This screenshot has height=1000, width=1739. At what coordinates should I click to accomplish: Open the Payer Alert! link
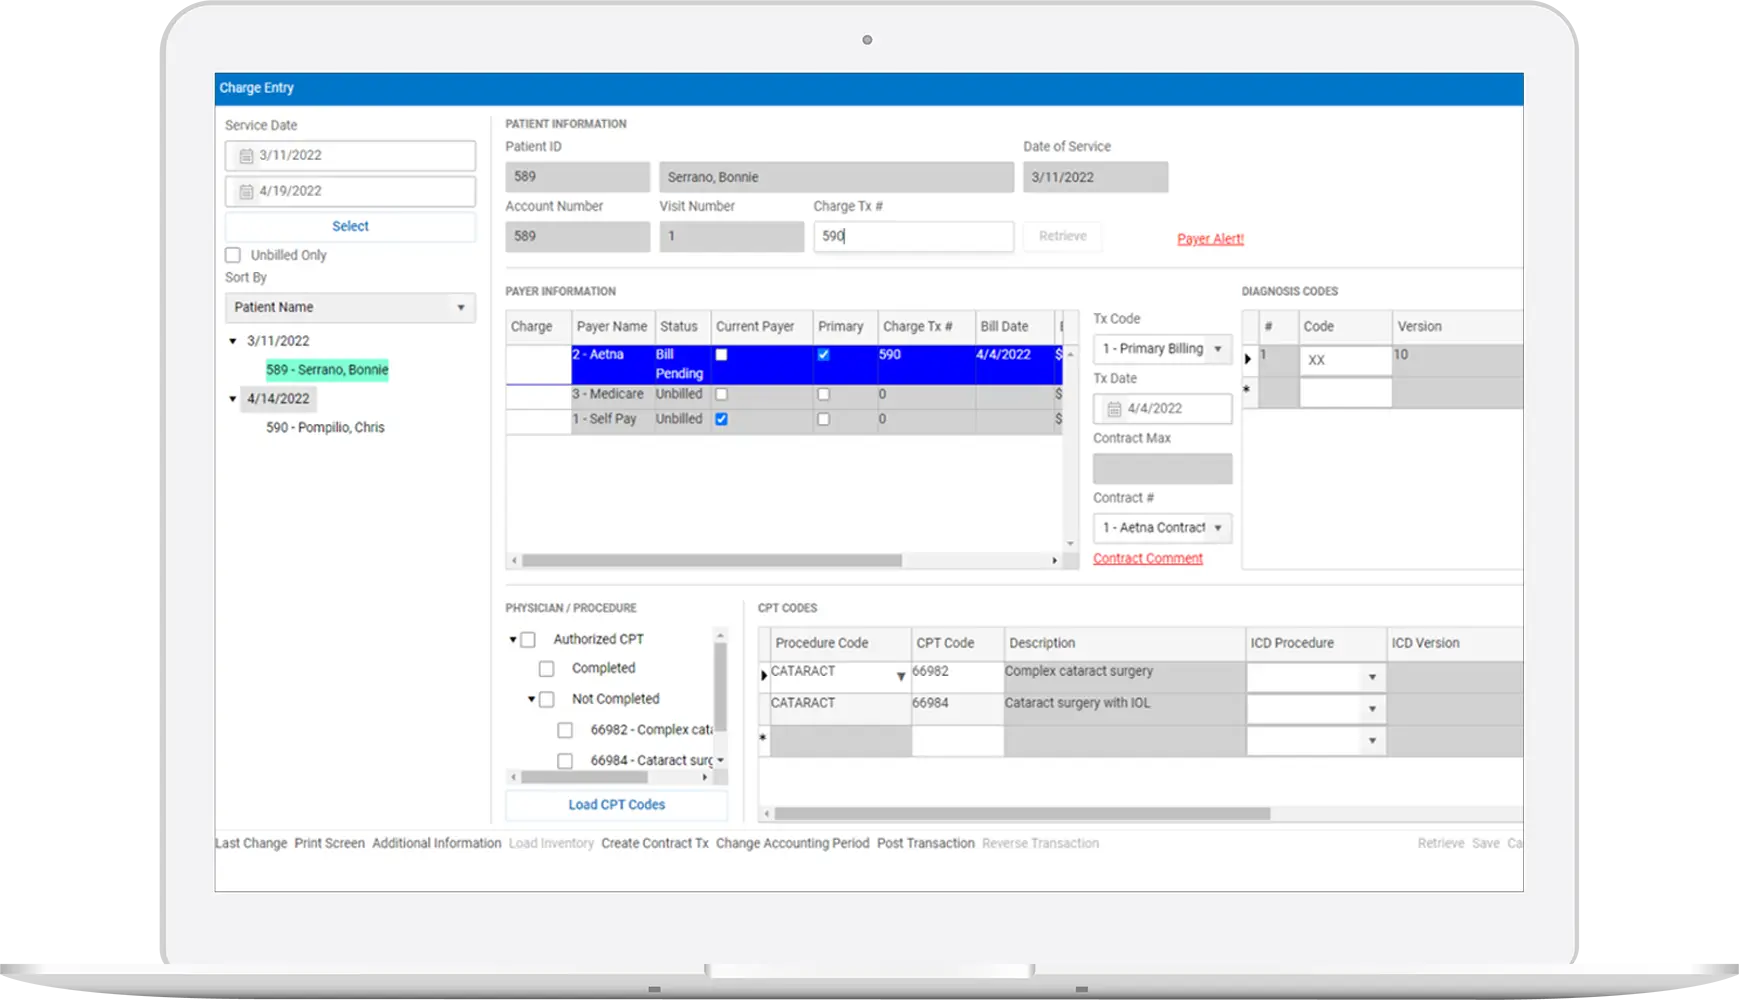point(1209,239)
